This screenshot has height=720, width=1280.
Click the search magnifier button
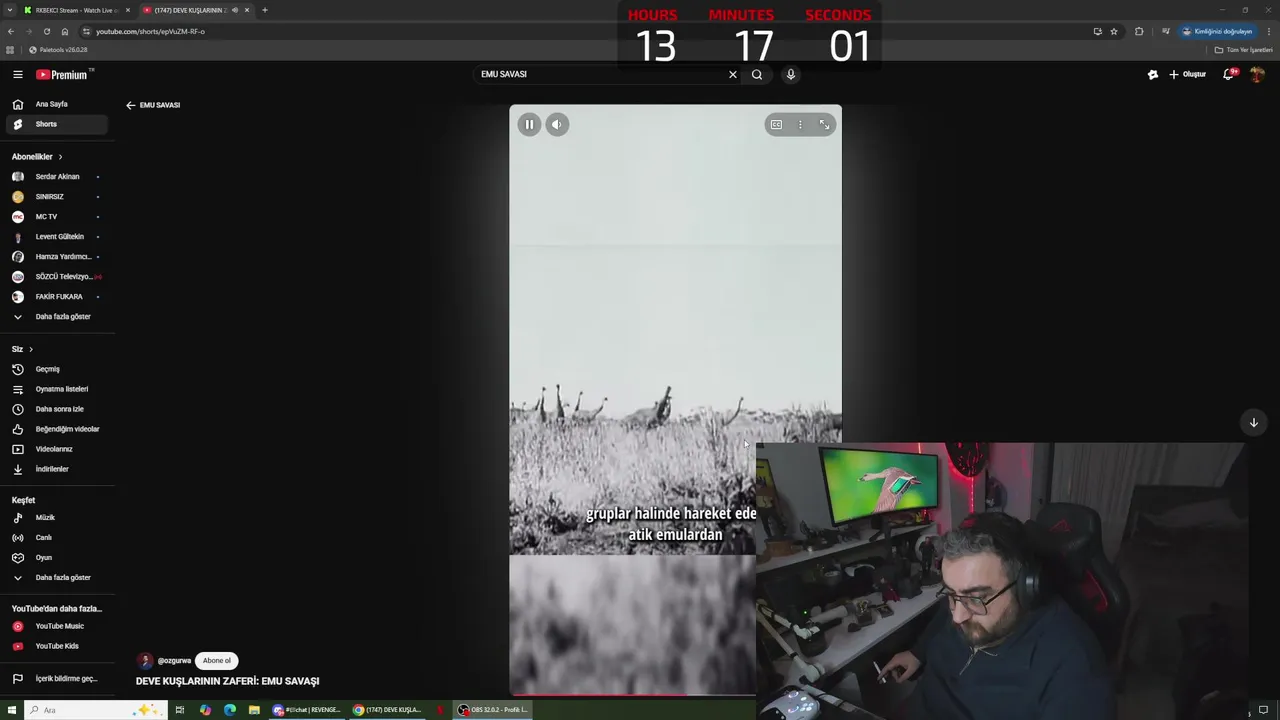click(757, 74)
